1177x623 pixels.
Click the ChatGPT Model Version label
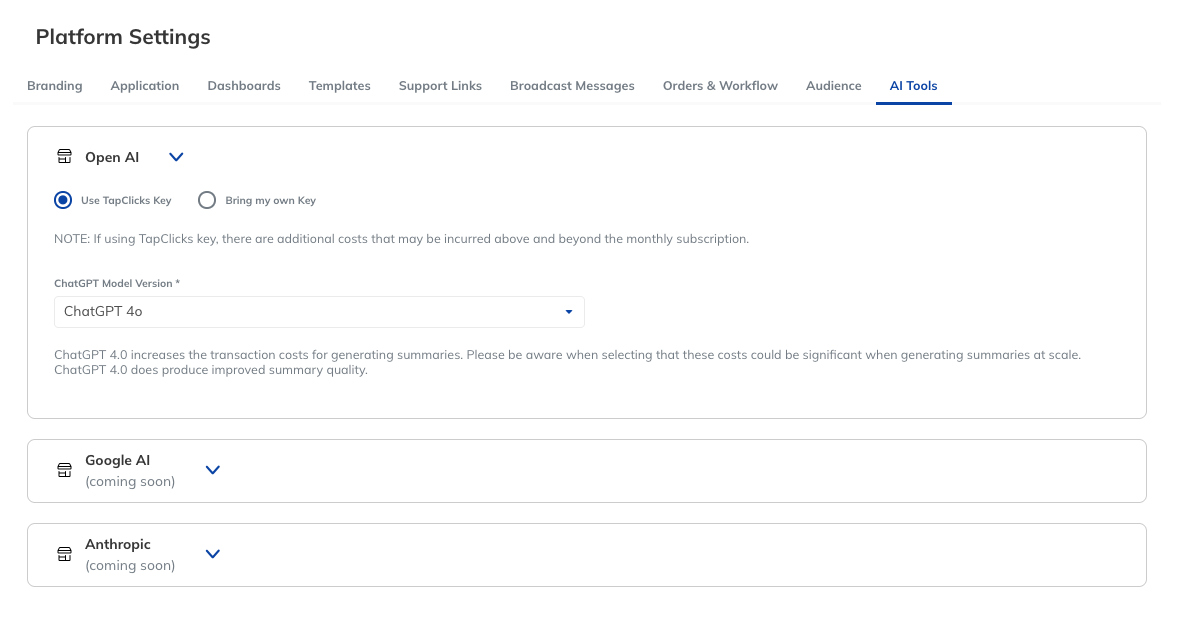coord(117,283)
